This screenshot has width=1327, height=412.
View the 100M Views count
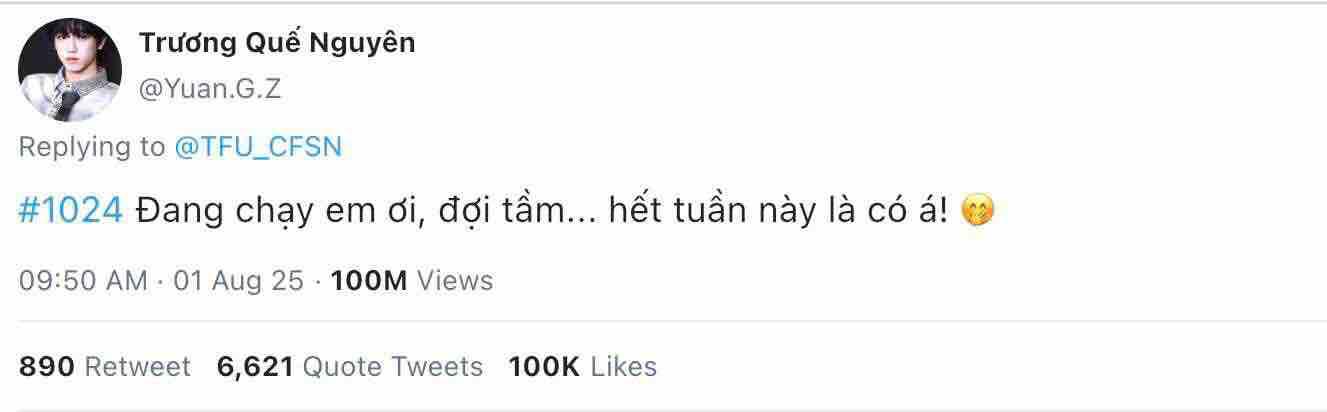click(411, 281)
